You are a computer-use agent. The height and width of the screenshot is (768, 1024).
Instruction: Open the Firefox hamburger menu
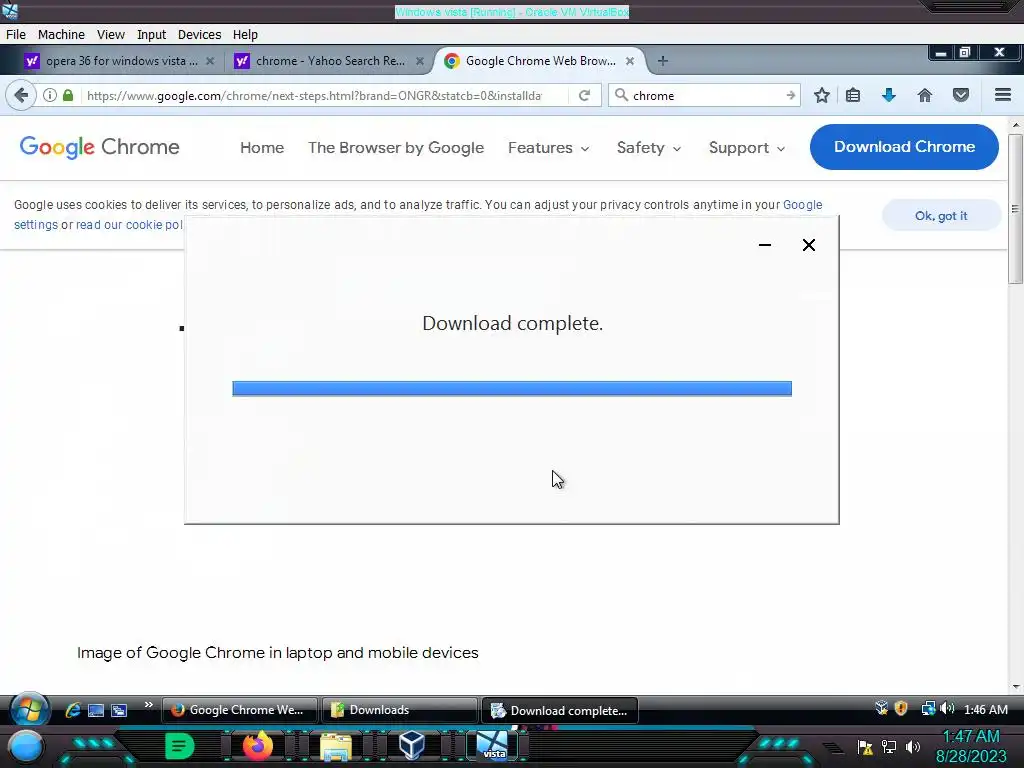click(1003, 95)
